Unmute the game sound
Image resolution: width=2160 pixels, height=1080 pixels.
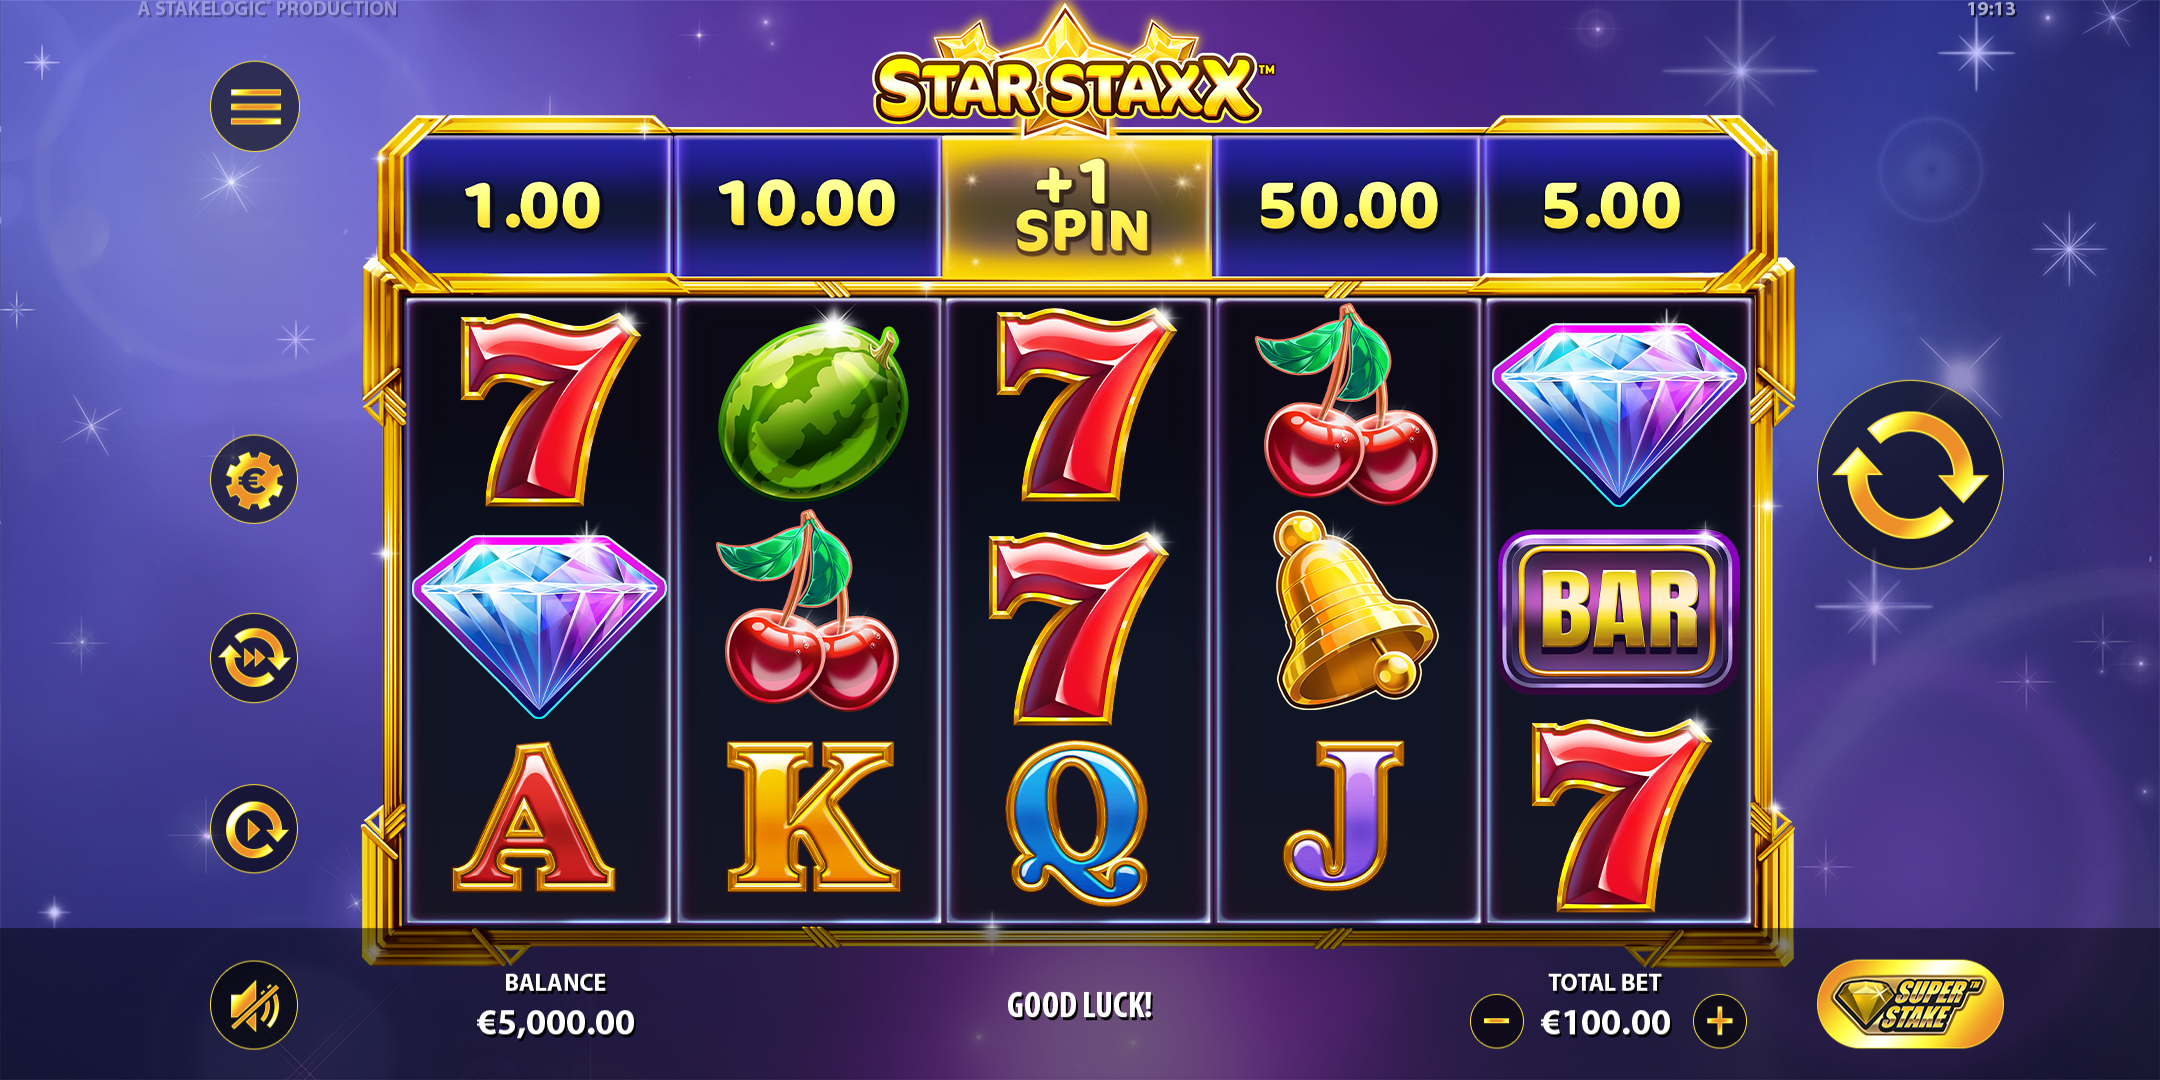pos(254,1005)
